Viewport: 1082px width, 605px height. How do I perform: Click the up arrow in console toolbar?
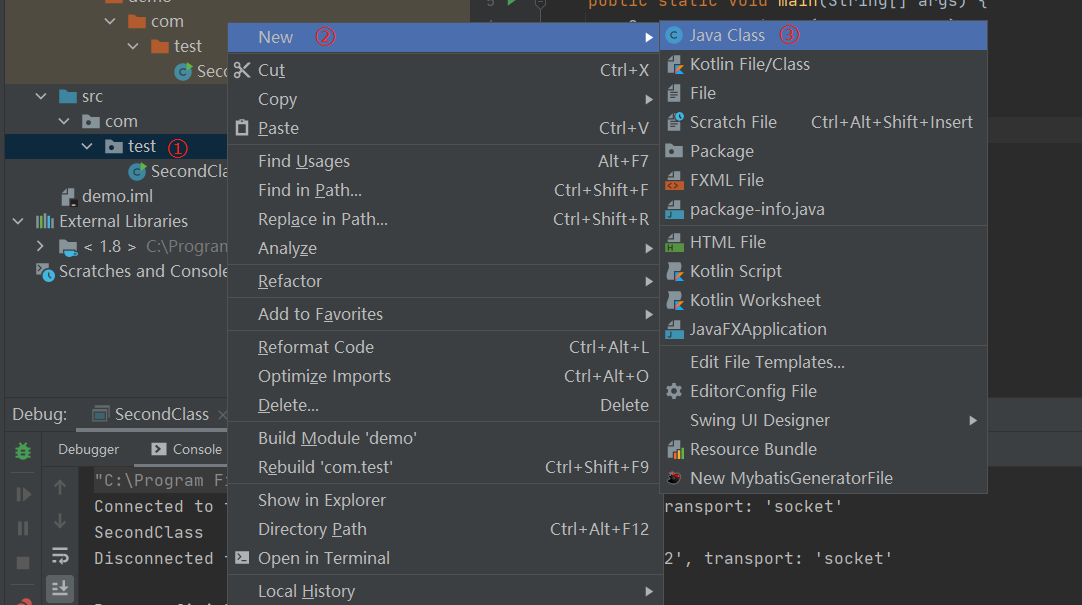point(60,487)
